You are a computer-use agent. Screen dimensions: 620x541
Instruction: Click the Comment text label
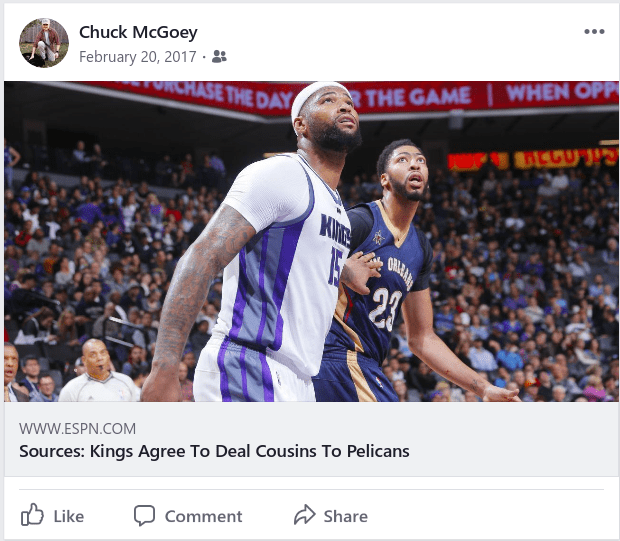[203, 516]
